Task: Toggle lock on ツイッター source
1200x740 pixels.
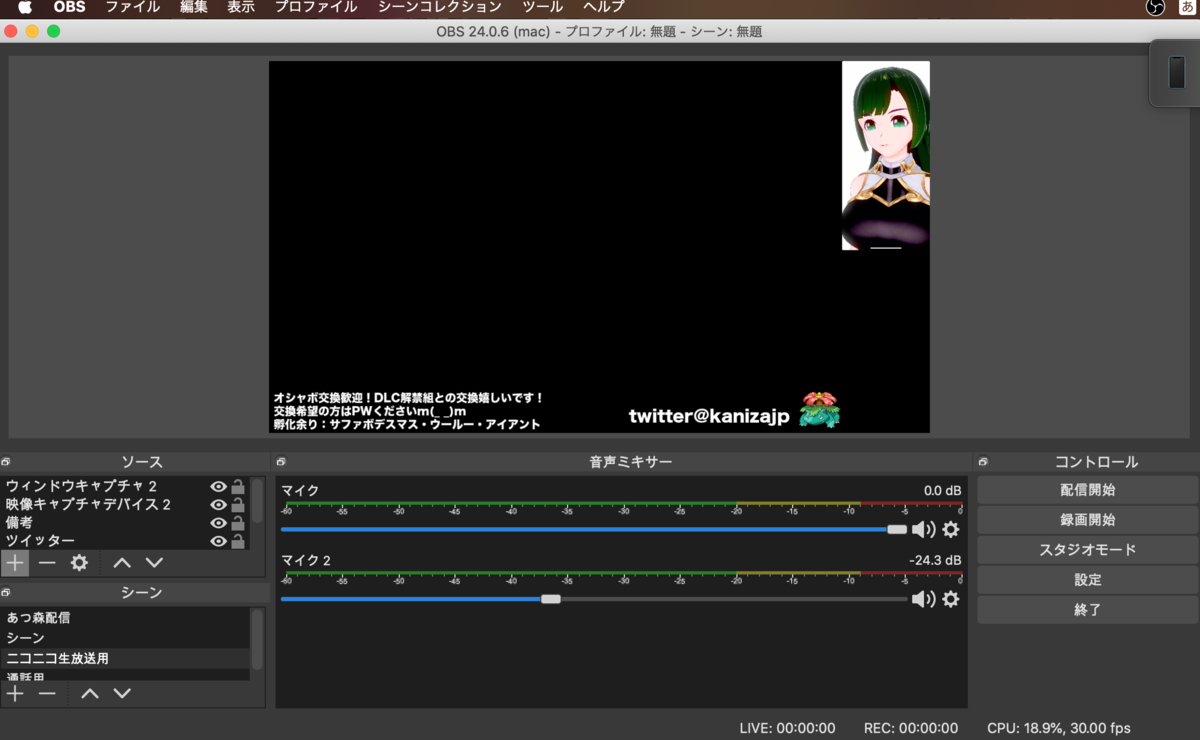Action: click(238, 541)
